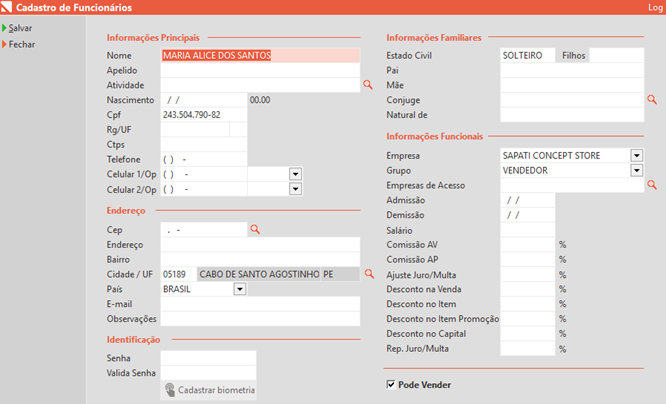Uncheck the Pode Vender checkbox
The width and height of the screenshot is (666, 404).
click(391, 384)
